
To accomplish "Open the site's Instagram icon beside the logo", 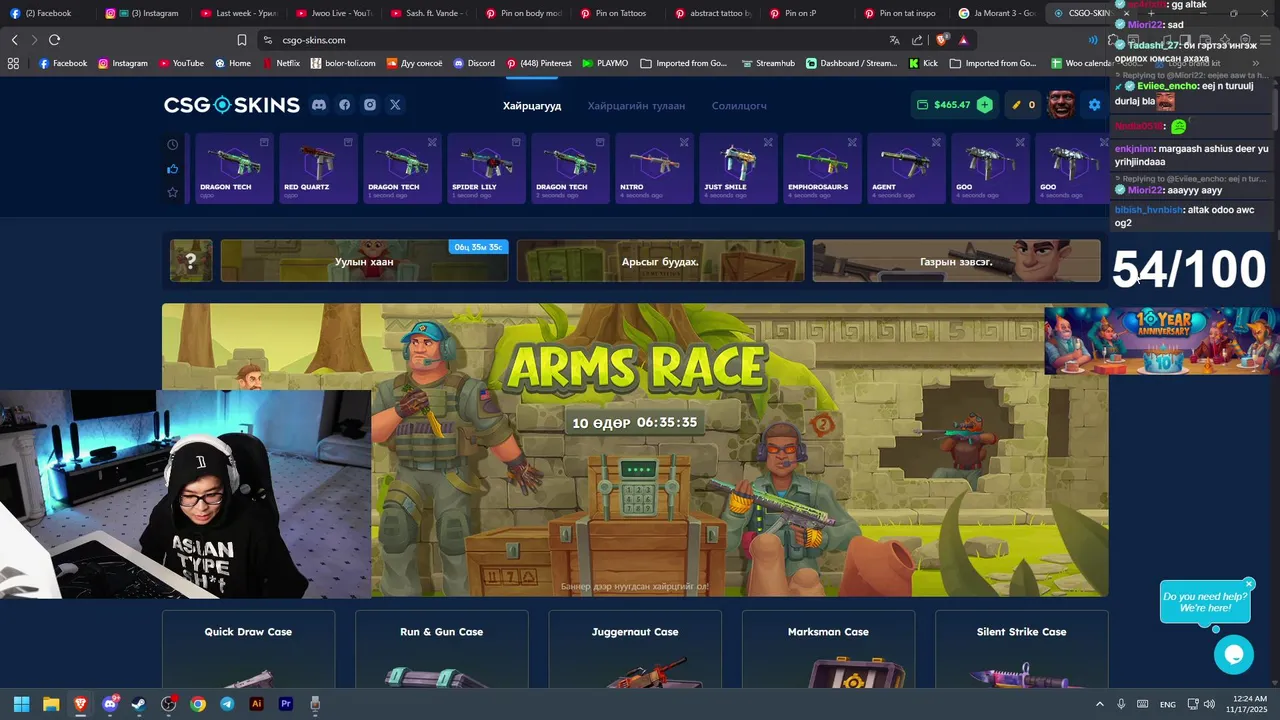I will 370,105.
